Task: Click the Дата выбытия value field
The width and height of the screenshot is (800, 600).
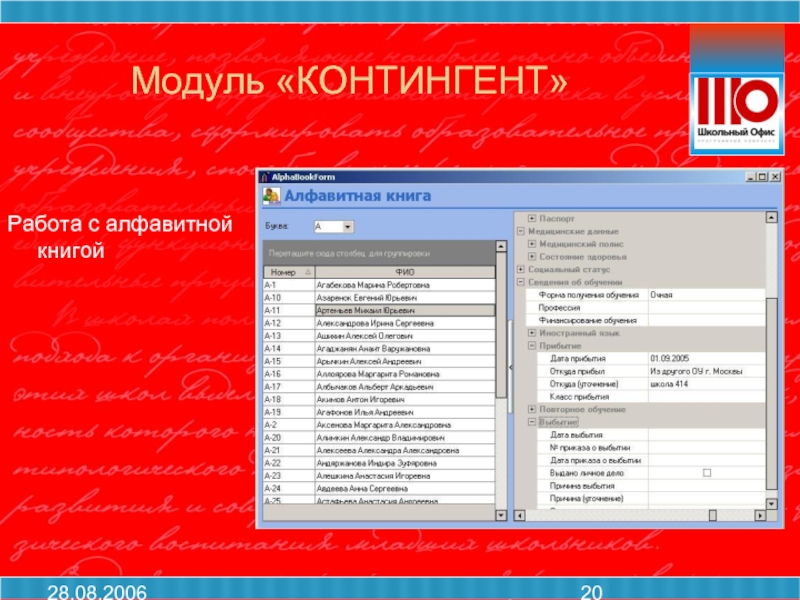Action: (707, 435)
